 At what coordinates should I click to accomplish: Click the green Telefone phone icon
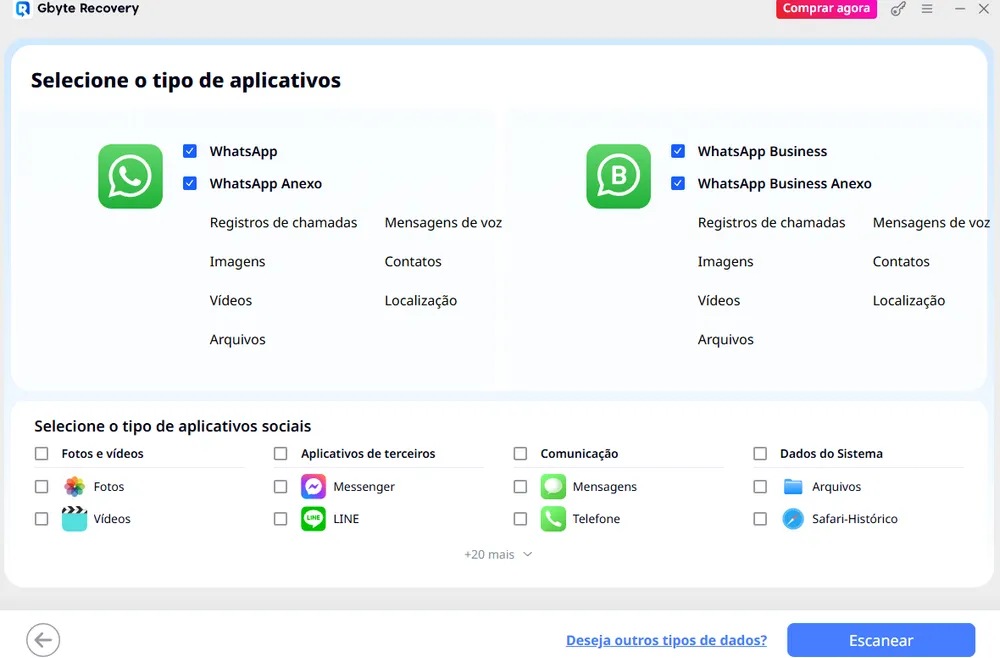click(x=553, y=518)
